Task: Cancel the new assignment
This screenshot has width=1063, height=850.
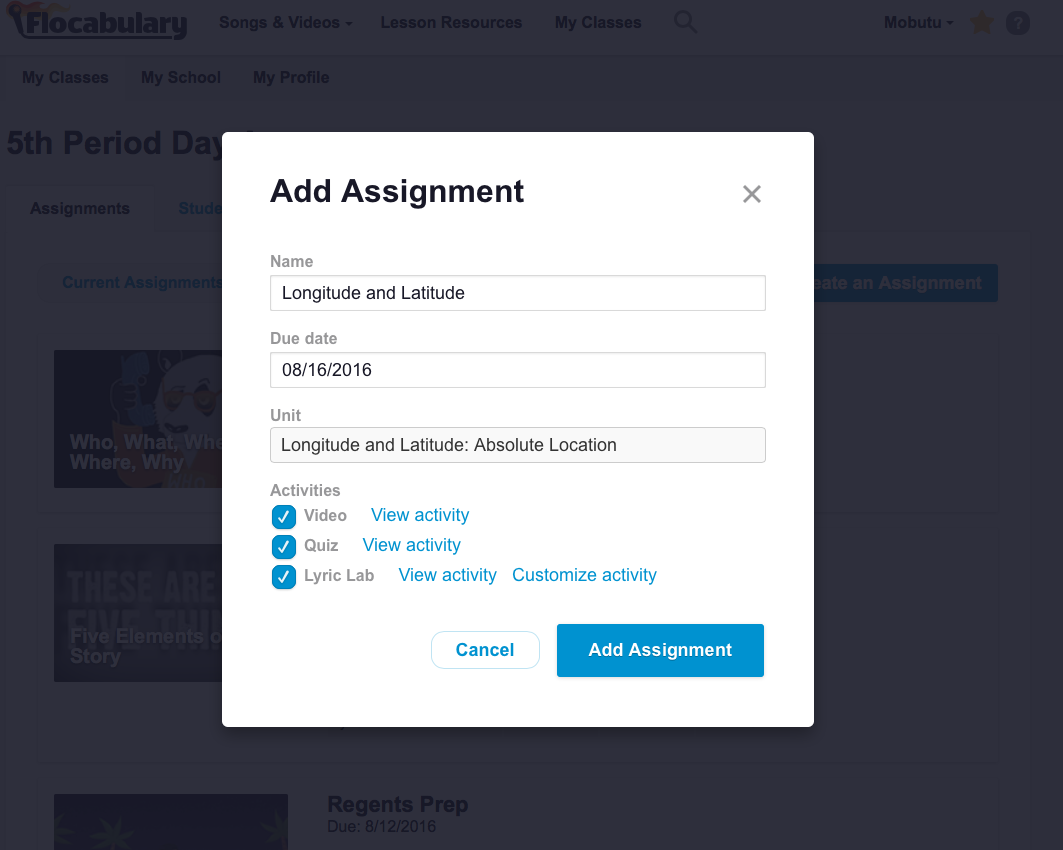Action: (x=485, y=650)
